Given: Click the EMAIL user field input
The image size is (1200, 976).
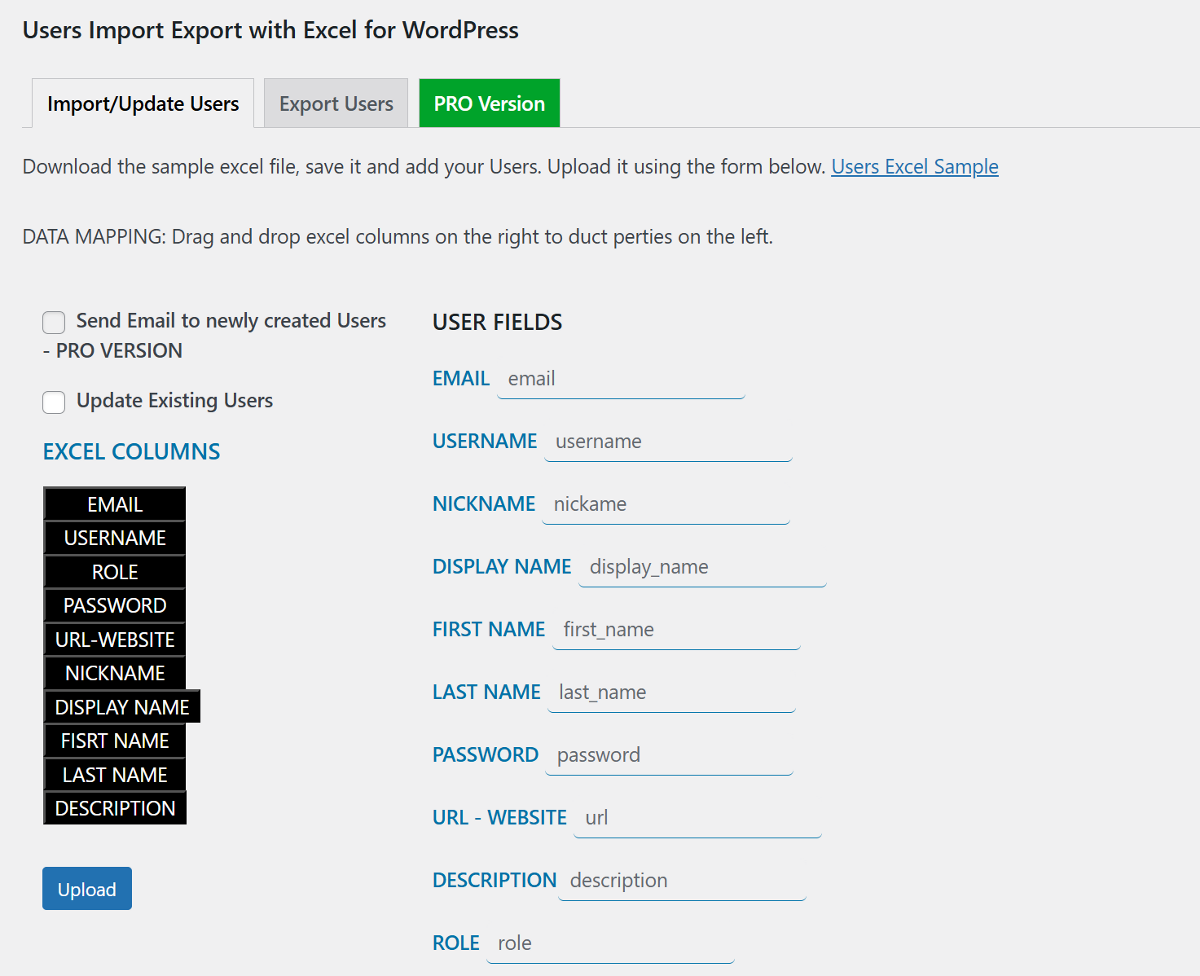Looking at the screenshot, I should [620, 378].
